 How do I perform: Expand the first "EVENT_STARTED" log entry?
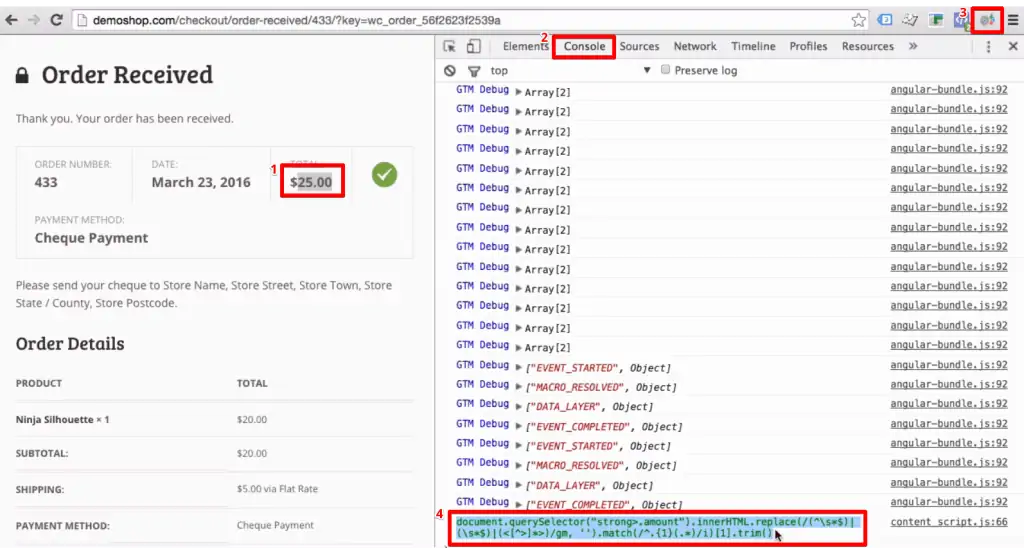click(x=519, y=368)
